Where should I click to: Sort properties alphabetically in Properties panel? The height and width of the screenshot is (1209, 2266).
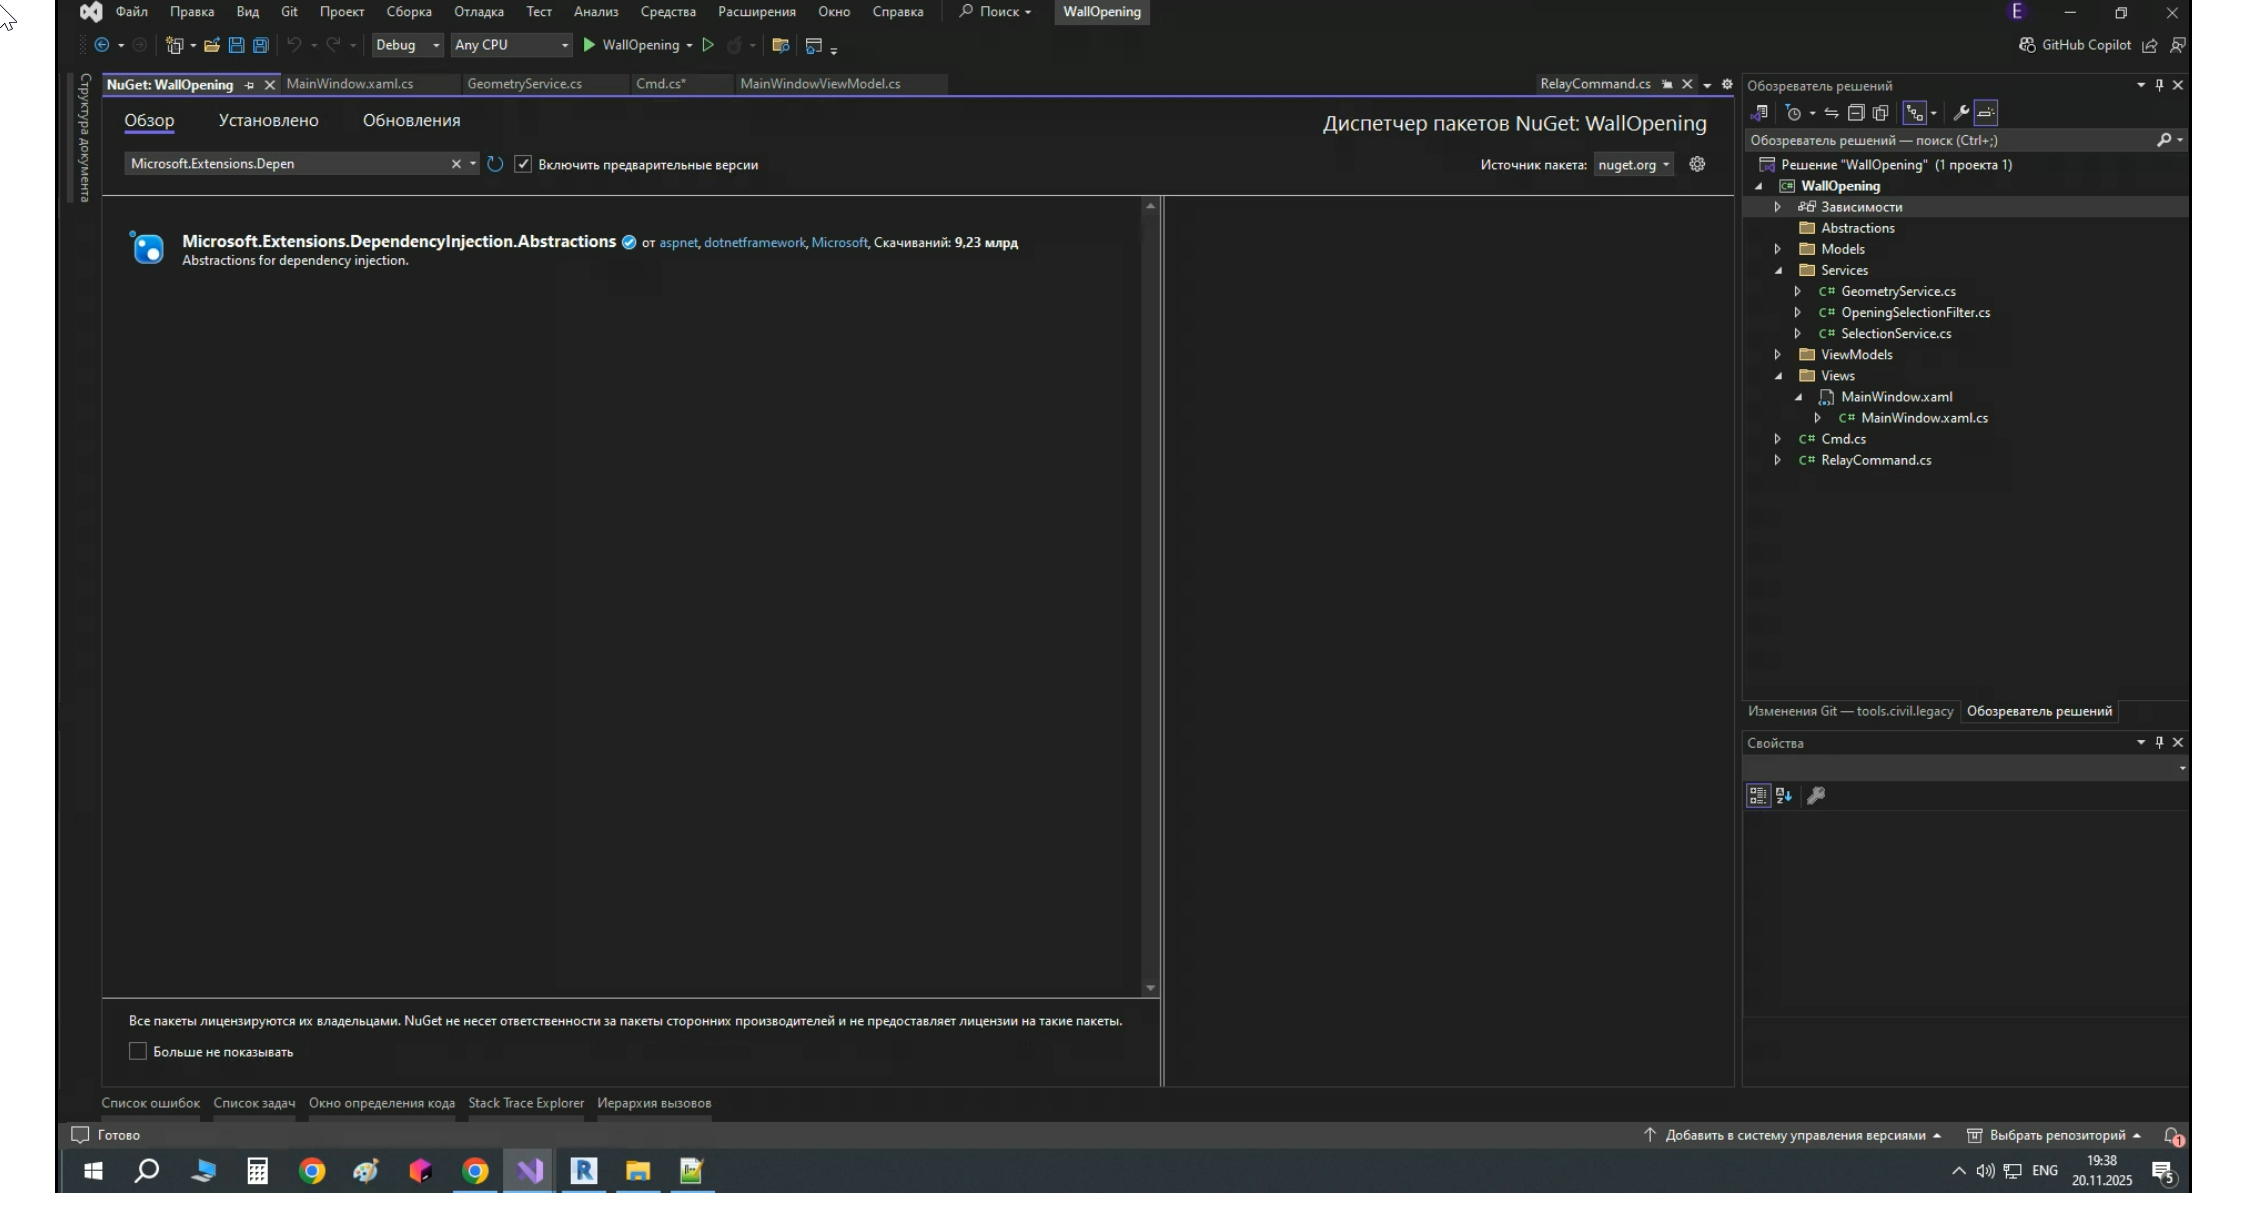click(1784, 796)
